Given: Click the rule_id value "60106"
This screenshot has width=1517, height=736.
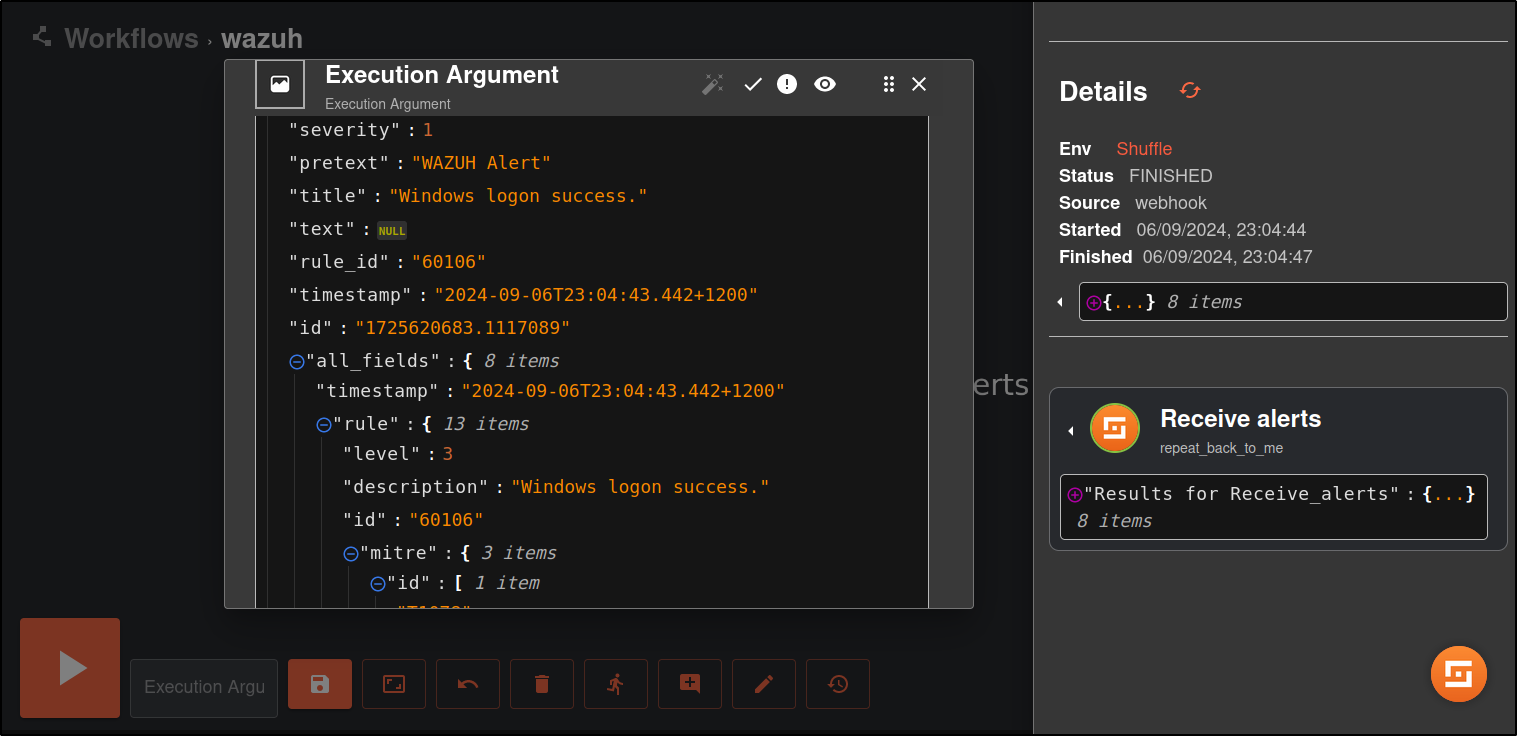Looking at the screenshot, I should [x=449, y=262].
